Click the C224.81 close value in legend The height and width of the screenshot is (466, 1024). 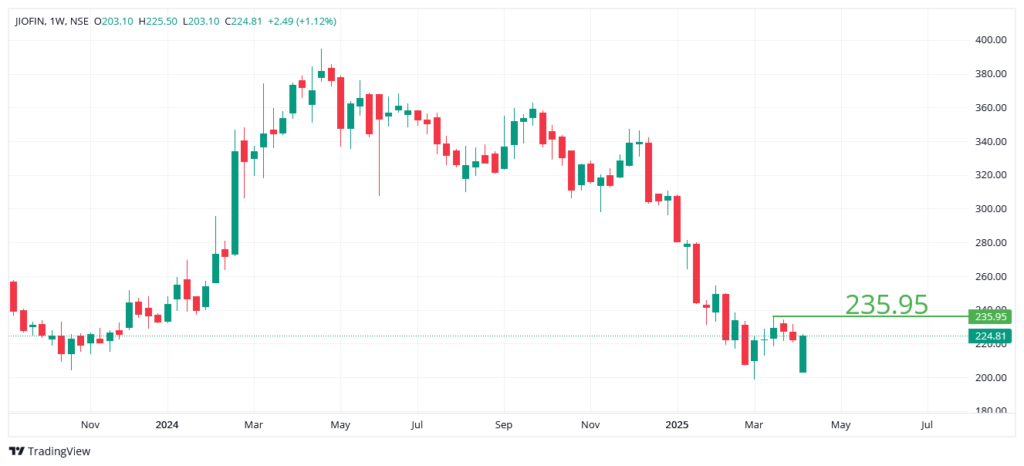(x=250, y=18)
